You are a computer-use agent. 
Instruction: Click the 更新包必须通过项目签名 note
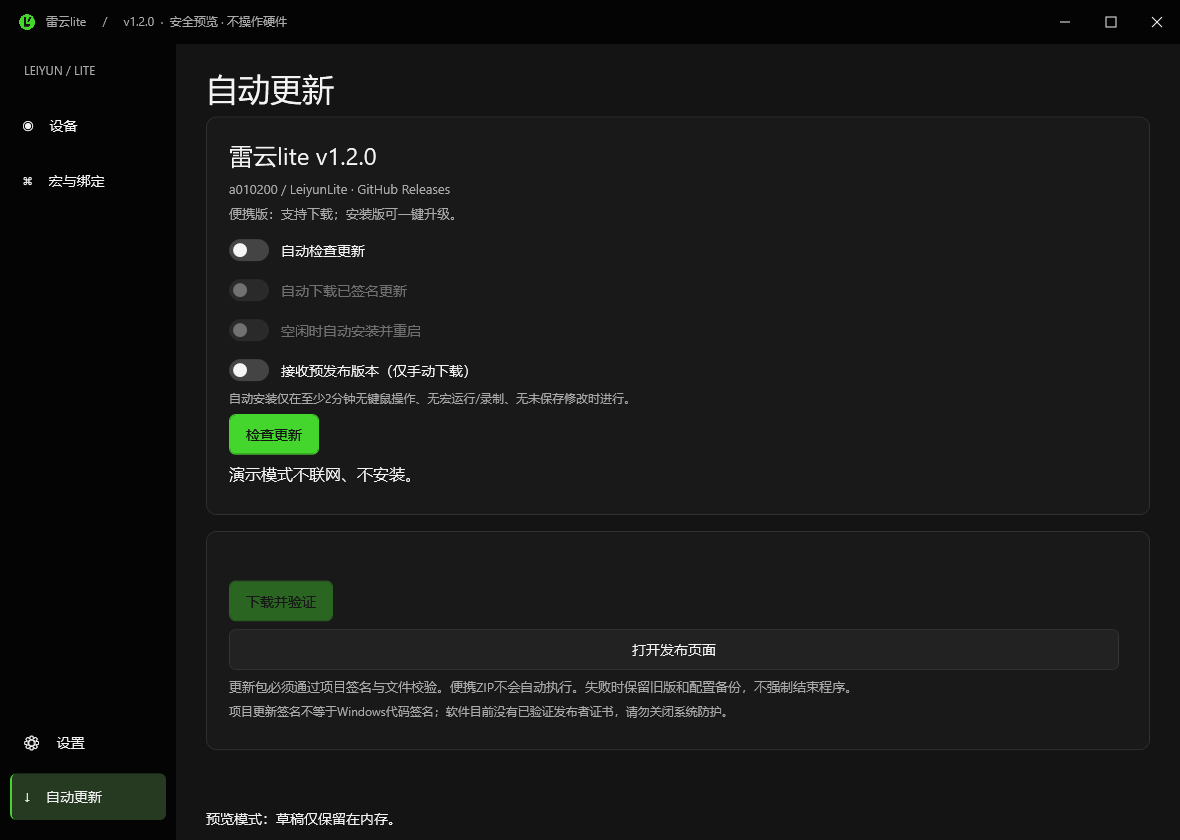tap(542, 687)
